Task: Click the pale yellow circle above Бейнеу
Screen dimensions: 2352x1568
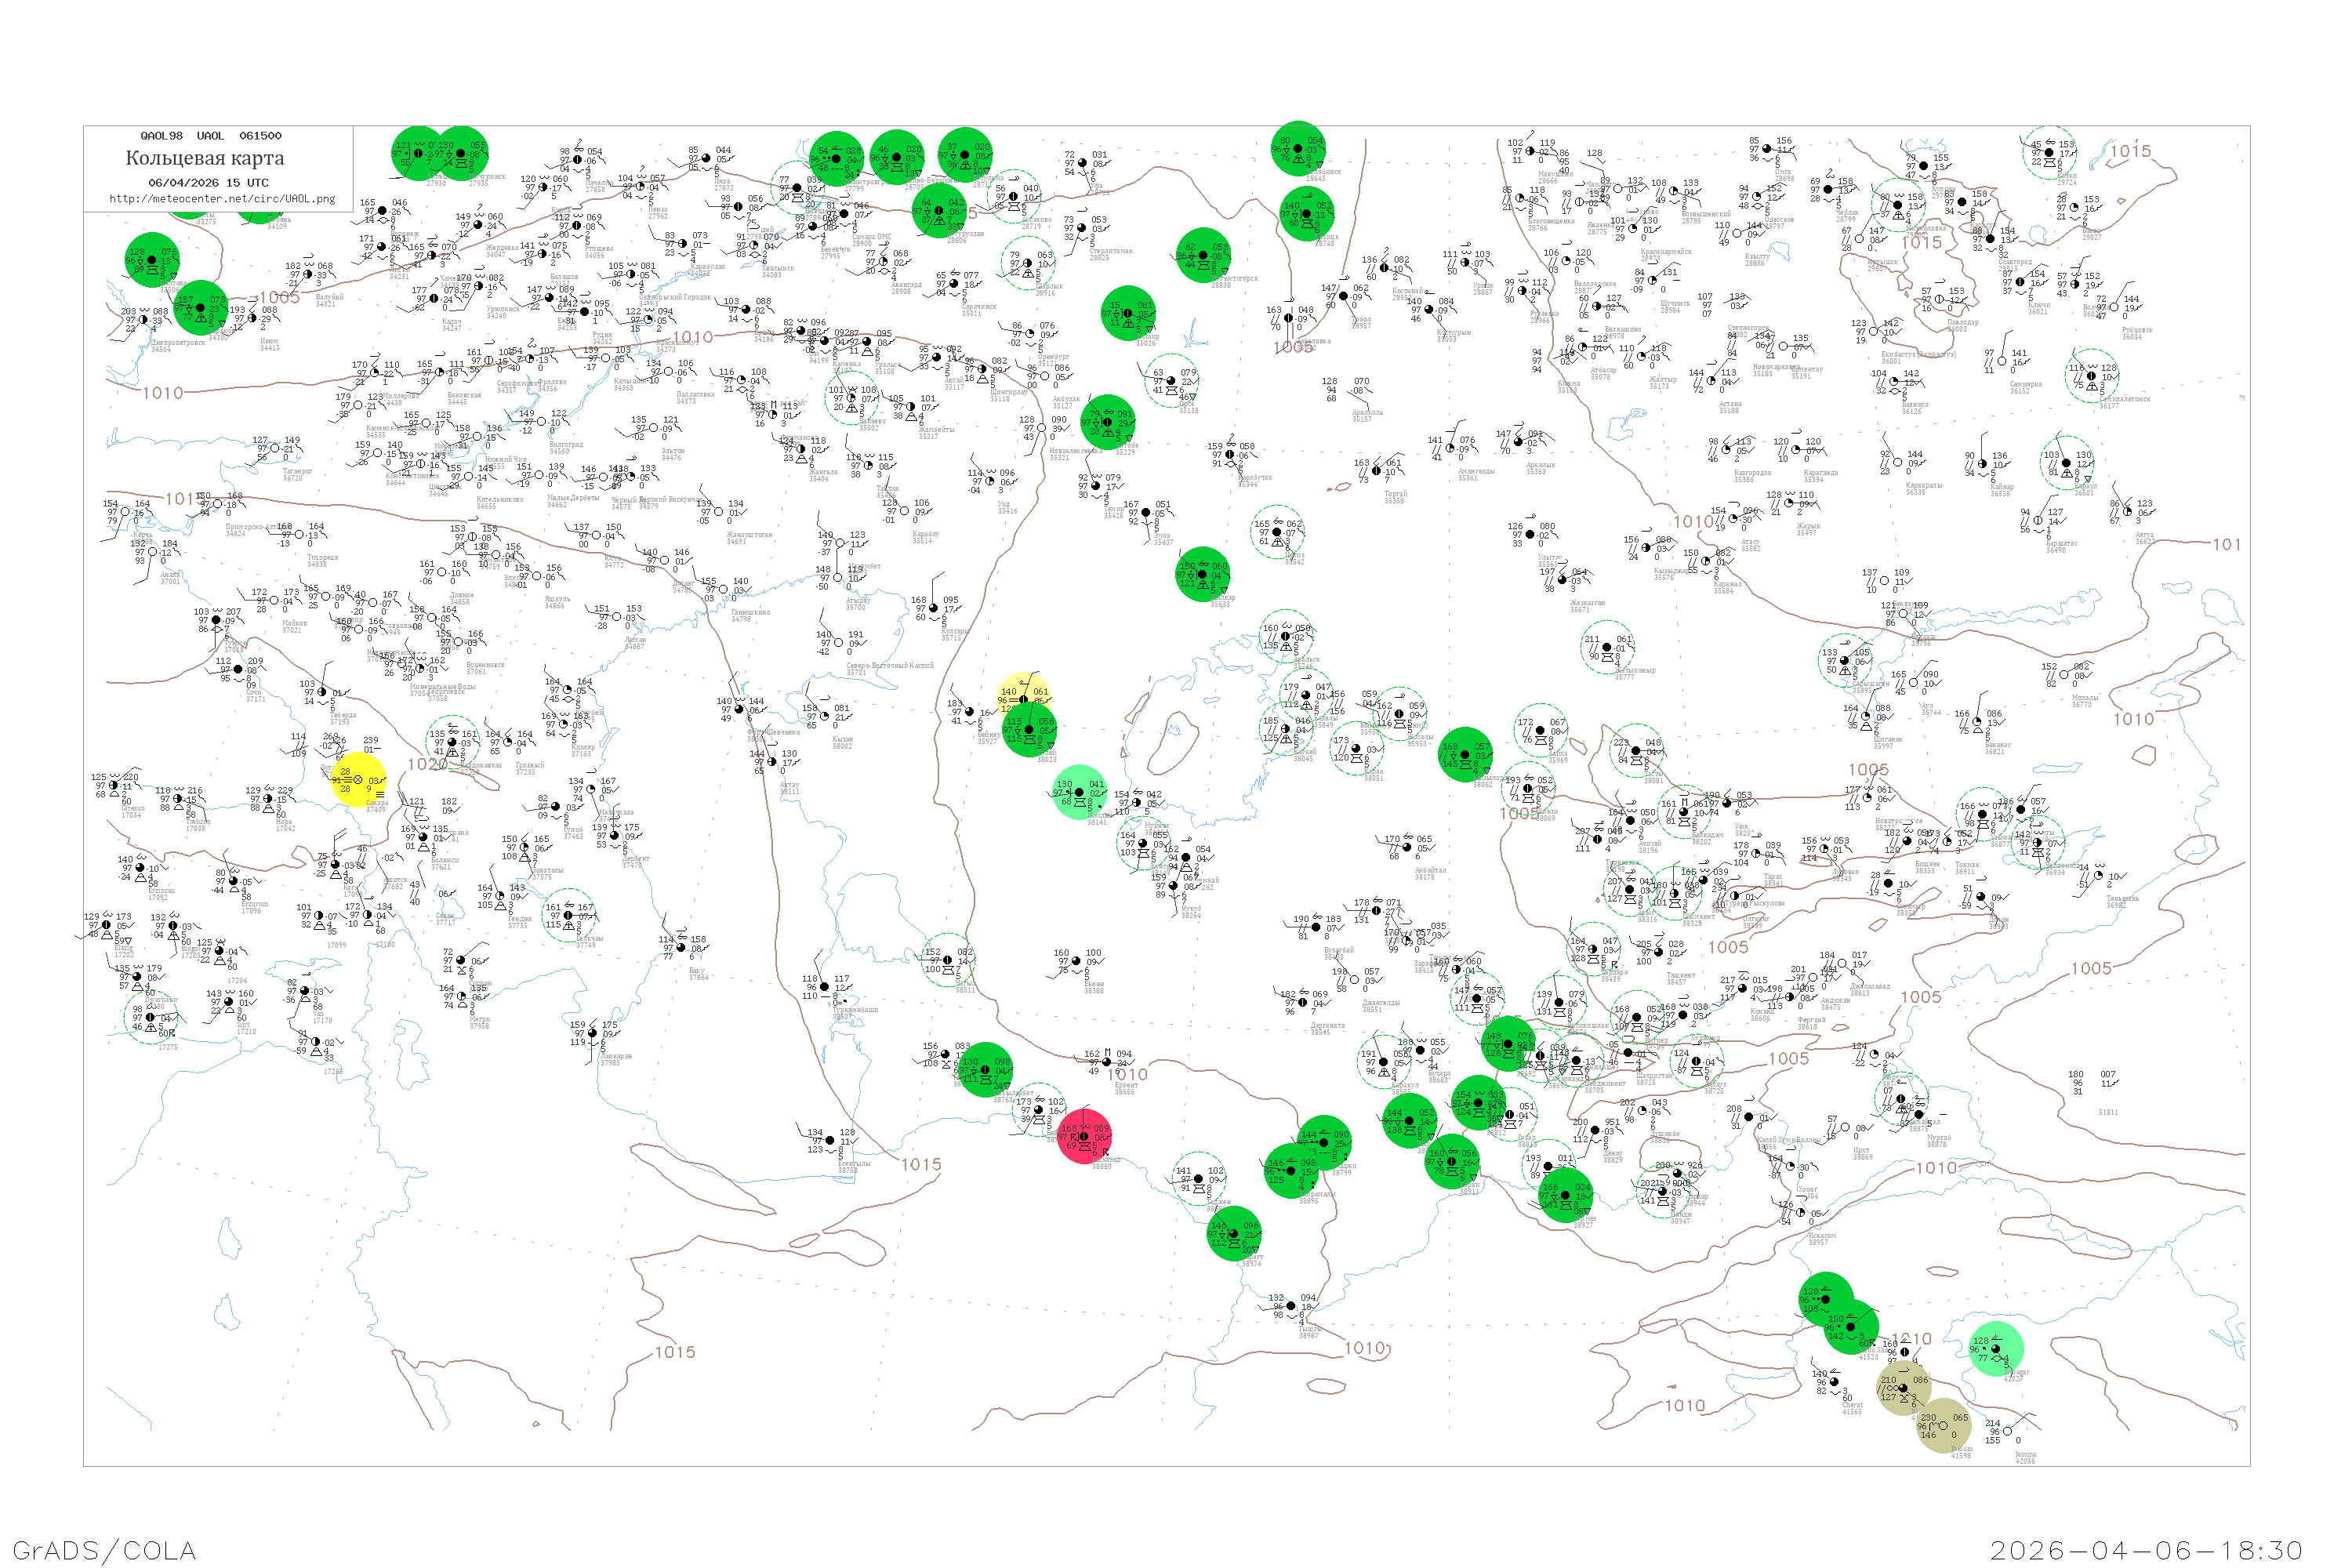Action: [1024, 698]
